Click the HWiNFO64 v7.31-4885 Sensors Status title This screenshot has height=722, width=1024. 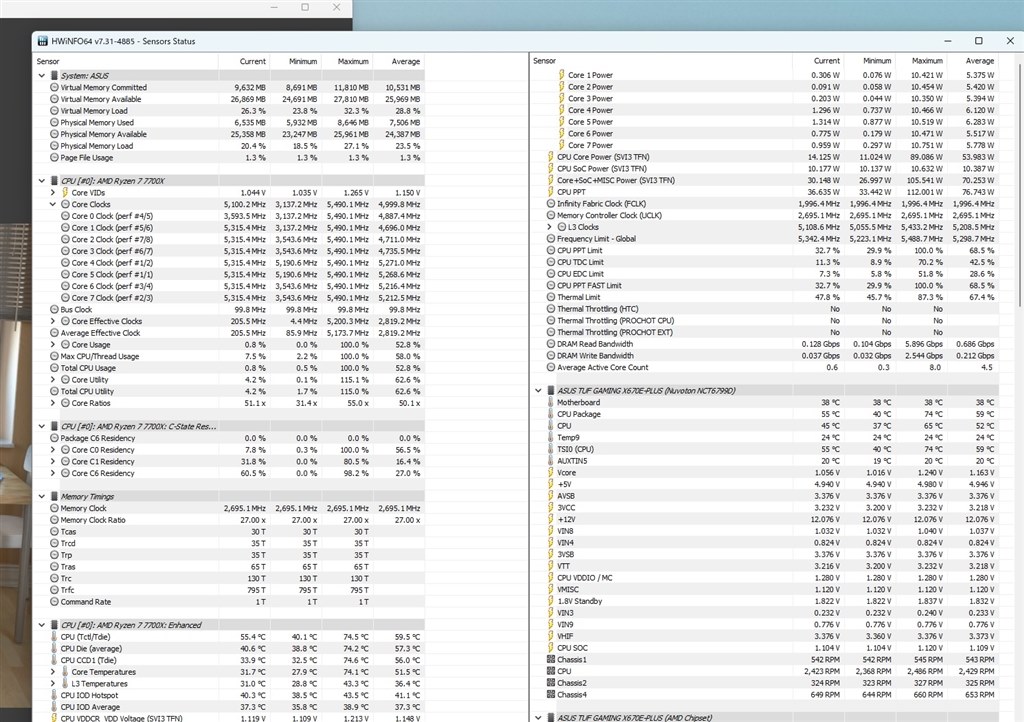[x=123, y=41]
